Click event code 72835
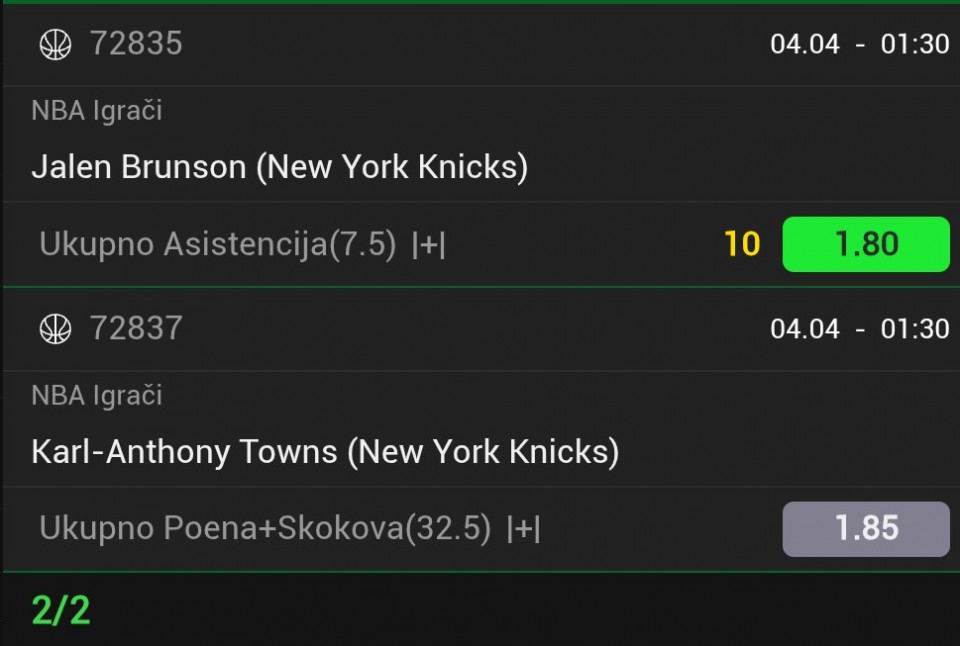960x646 pixels. [x=136, y=44]
